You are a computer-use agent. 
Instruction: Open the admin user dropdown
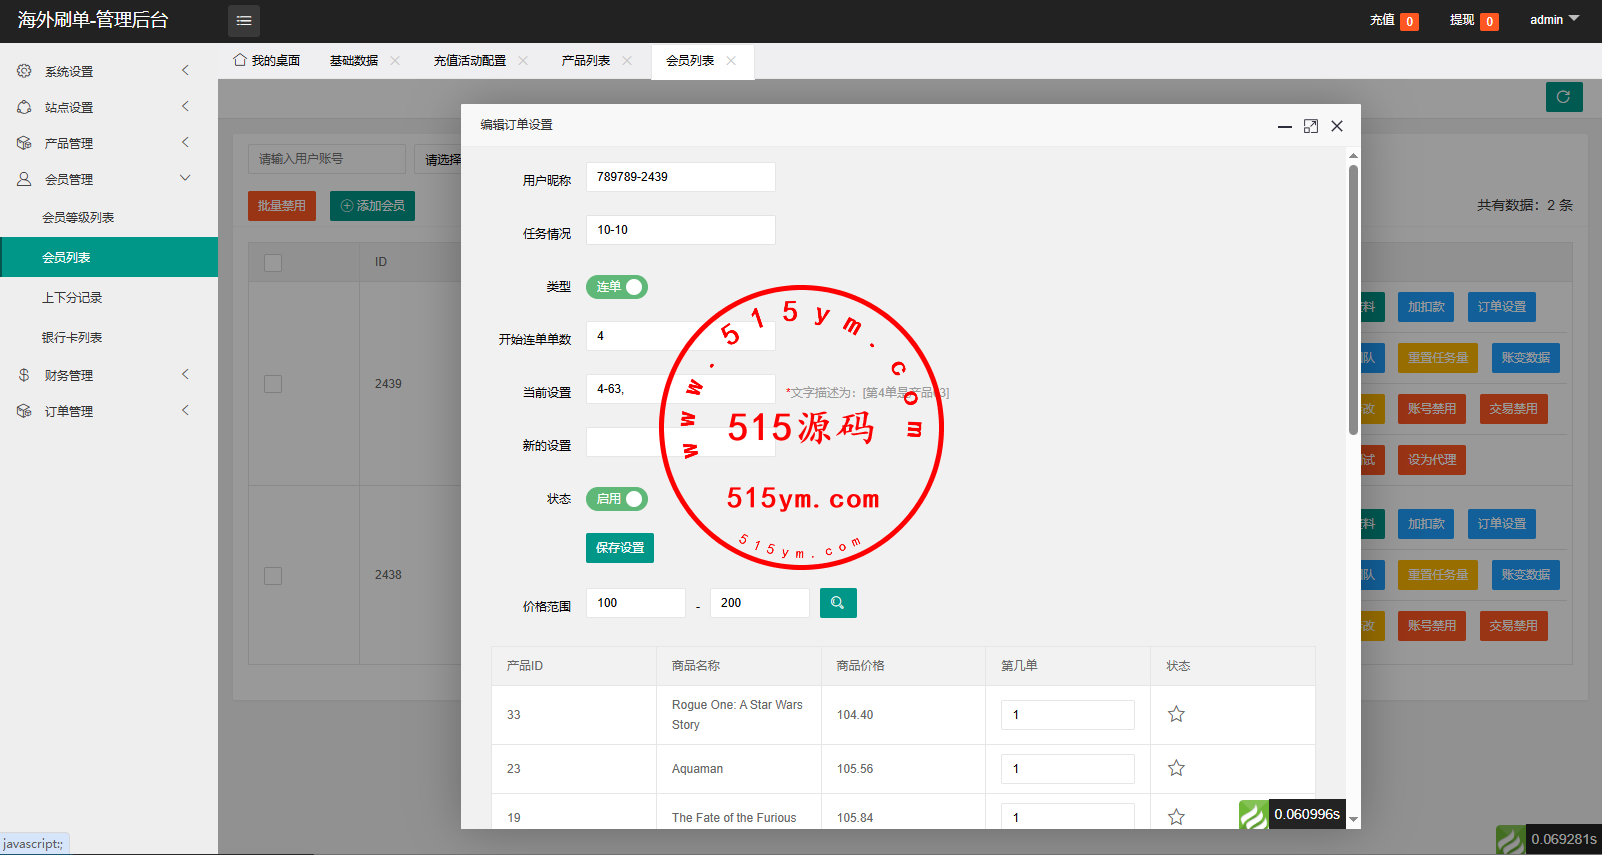coord(1554,20)
